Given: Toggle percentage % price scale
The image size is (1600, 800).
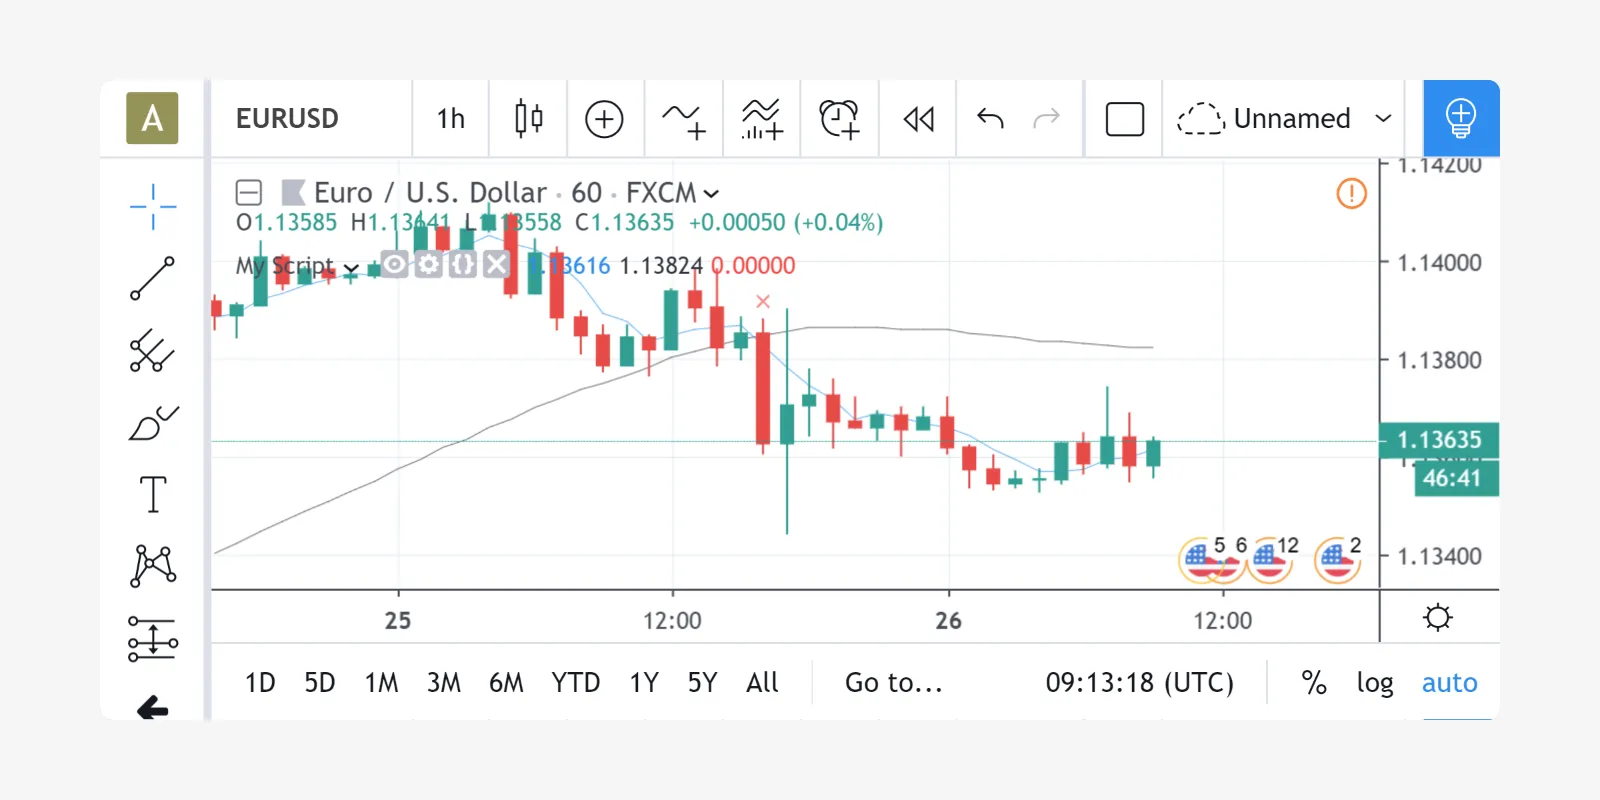Looking at the screenshot, I should click(x=1314, y=683).
